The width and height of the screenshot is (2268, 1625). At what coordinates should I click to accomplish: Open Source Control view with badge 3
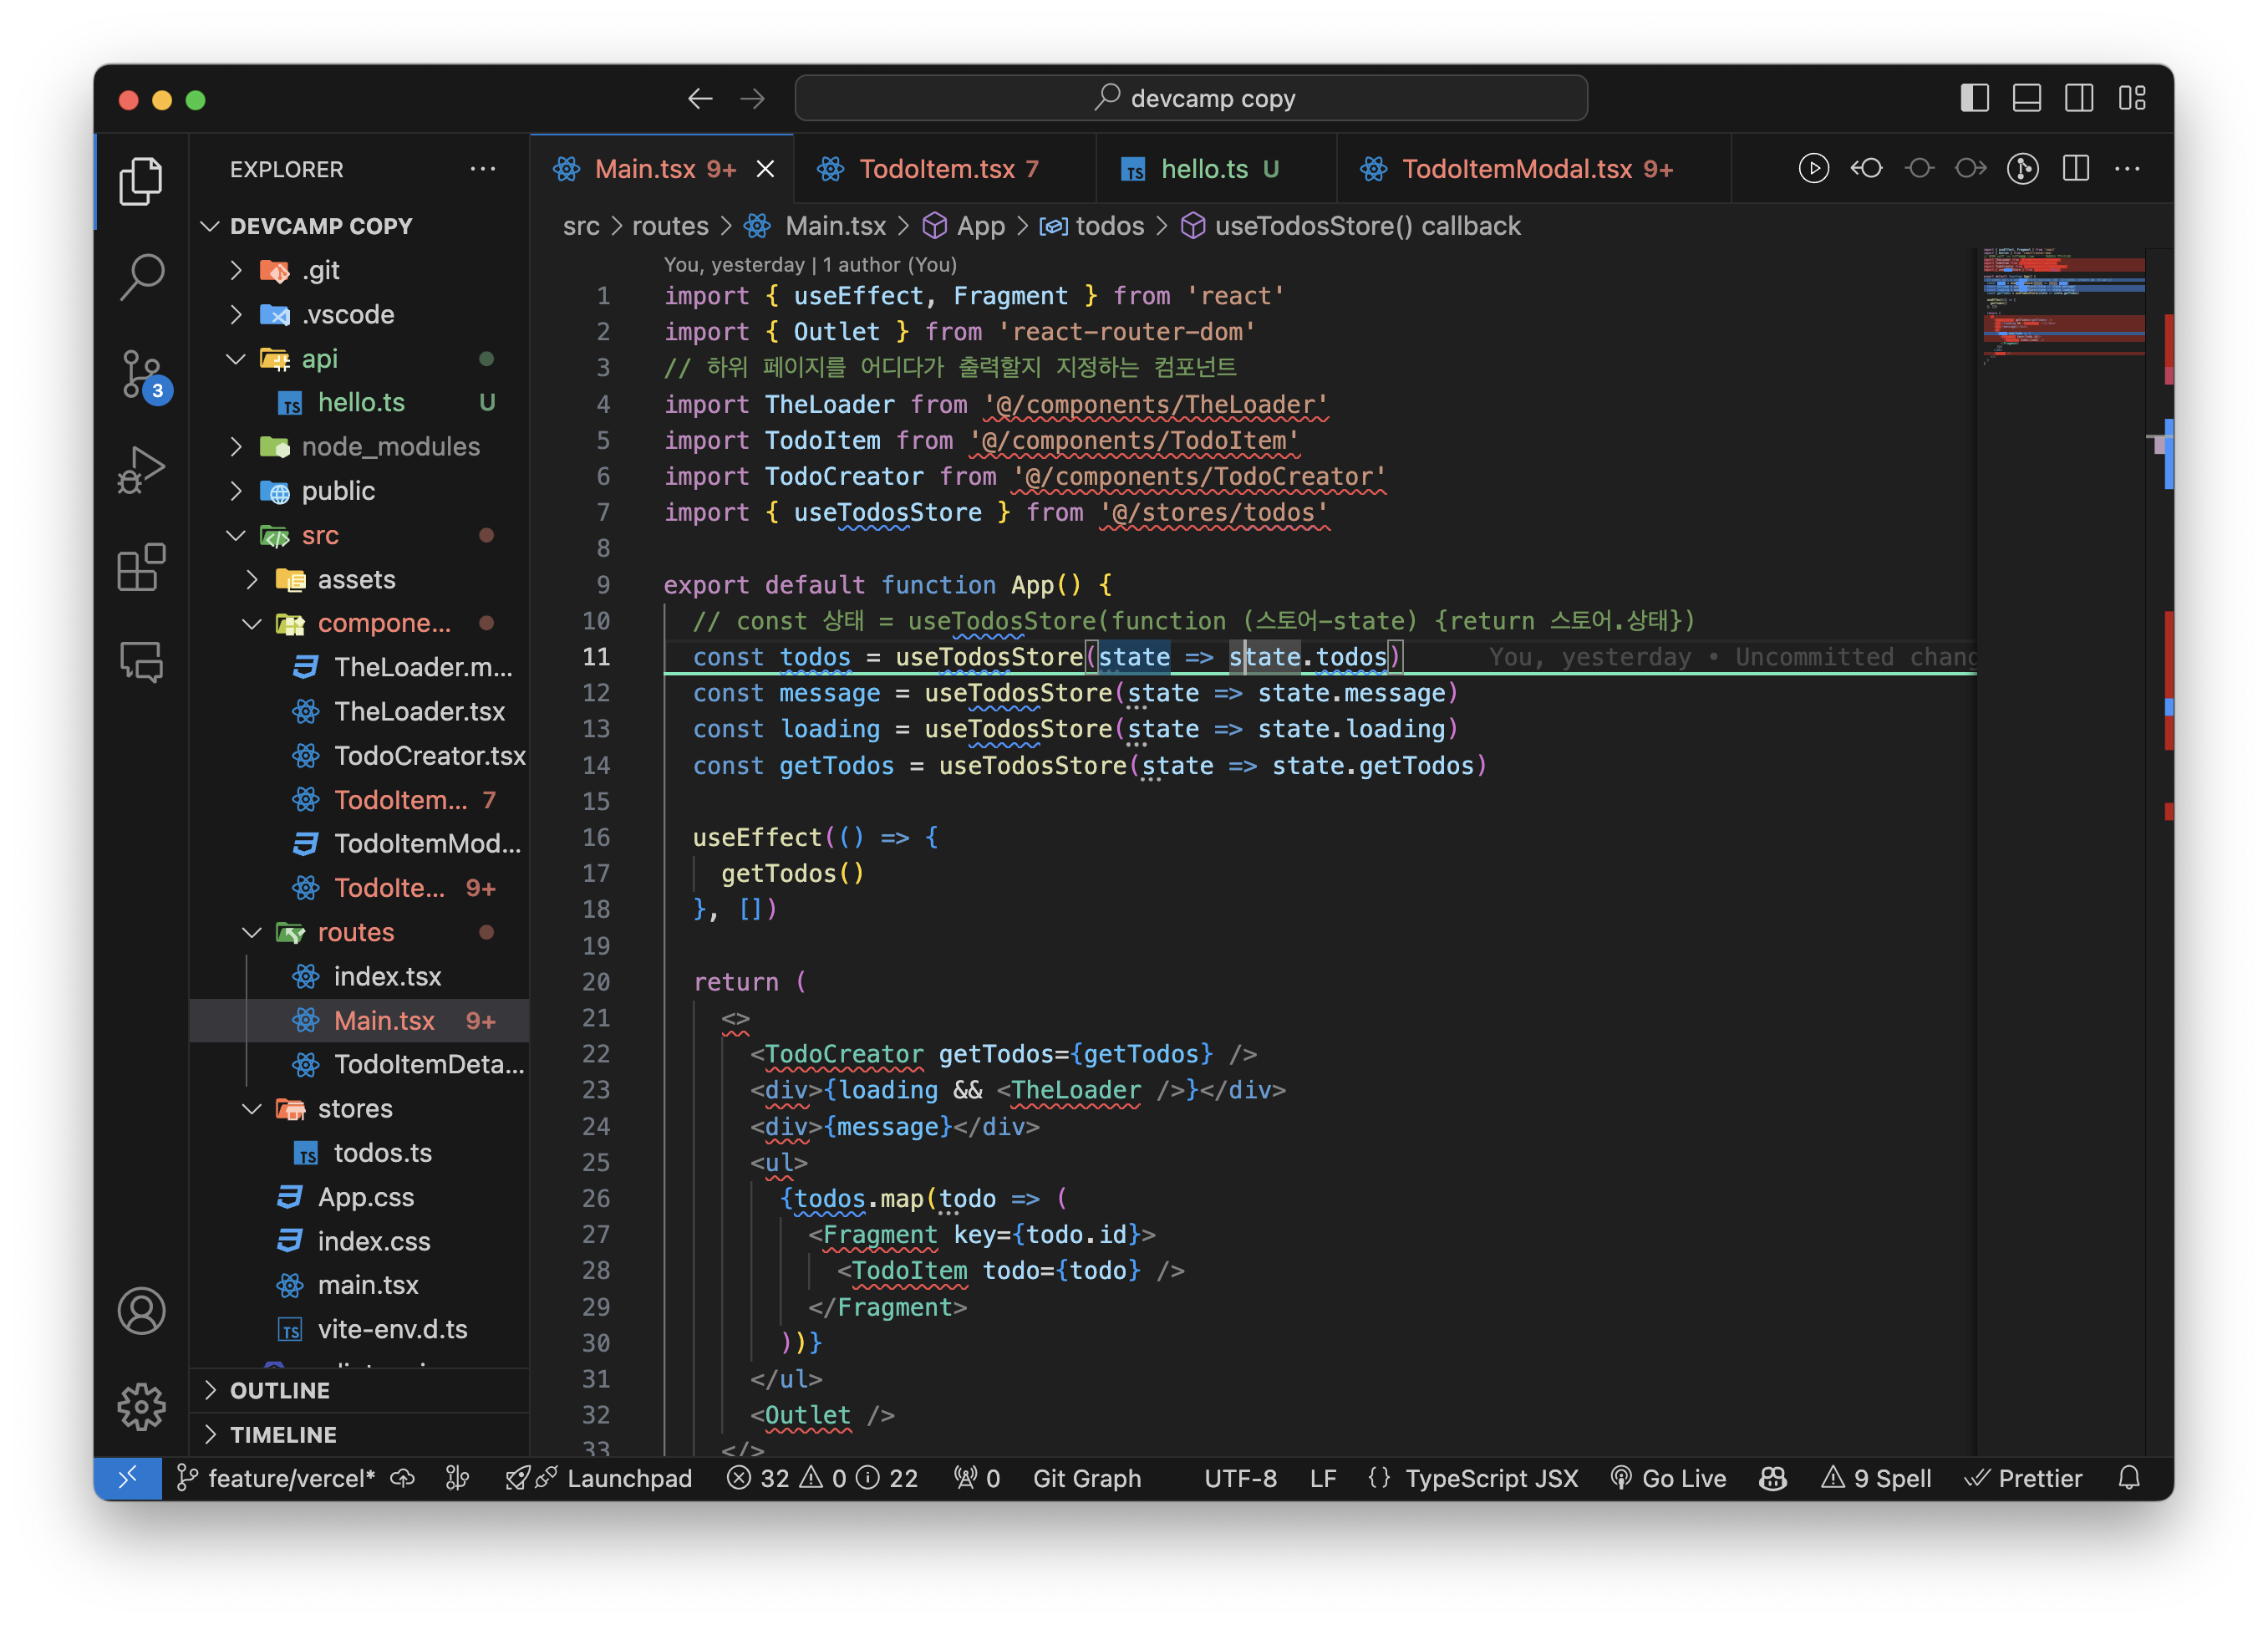point(141,373)
